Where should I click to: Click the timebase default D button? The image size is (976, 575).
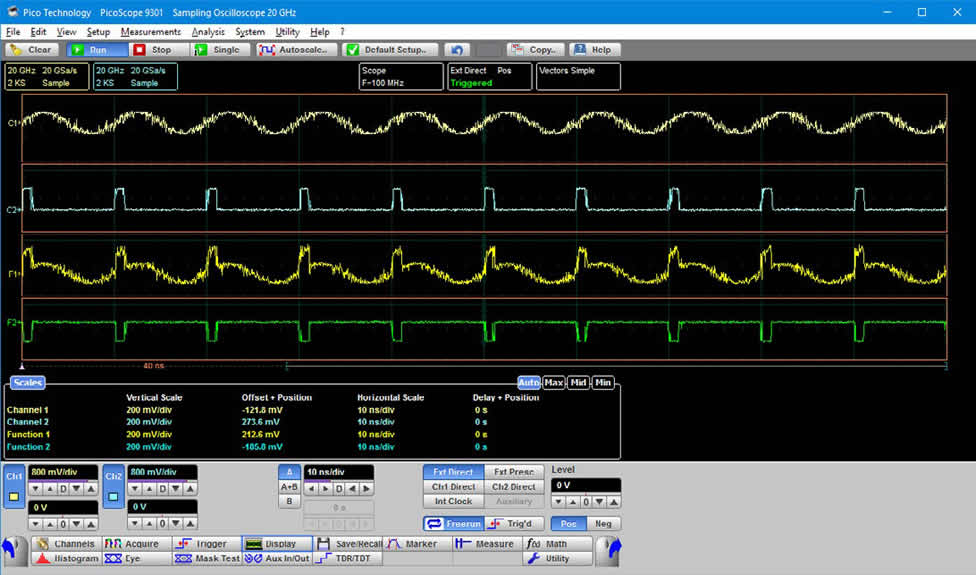(339, 489)
